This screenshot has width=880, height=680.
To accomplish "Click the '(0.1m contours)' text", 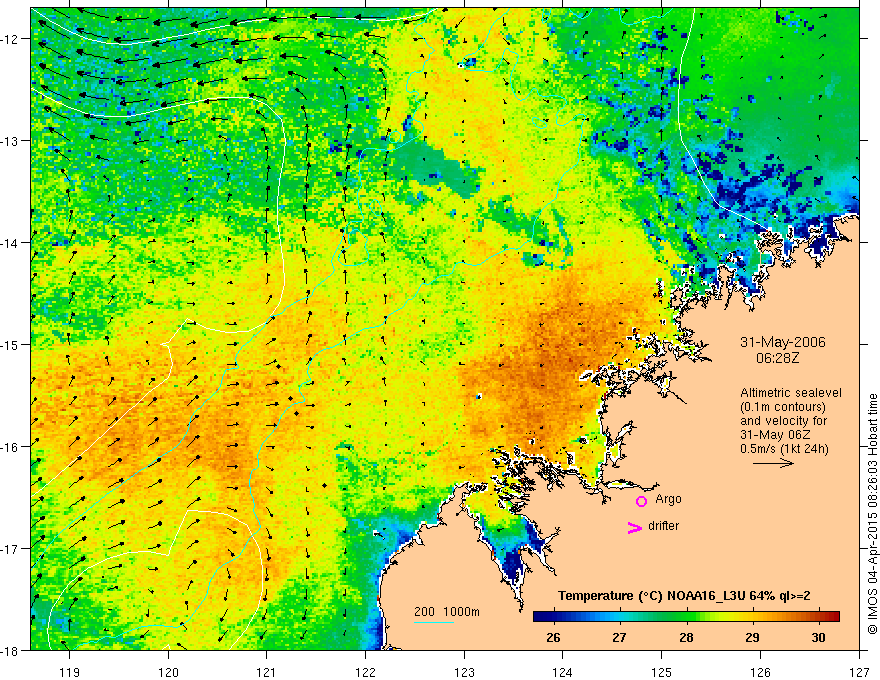I will [x=783, y=407].
